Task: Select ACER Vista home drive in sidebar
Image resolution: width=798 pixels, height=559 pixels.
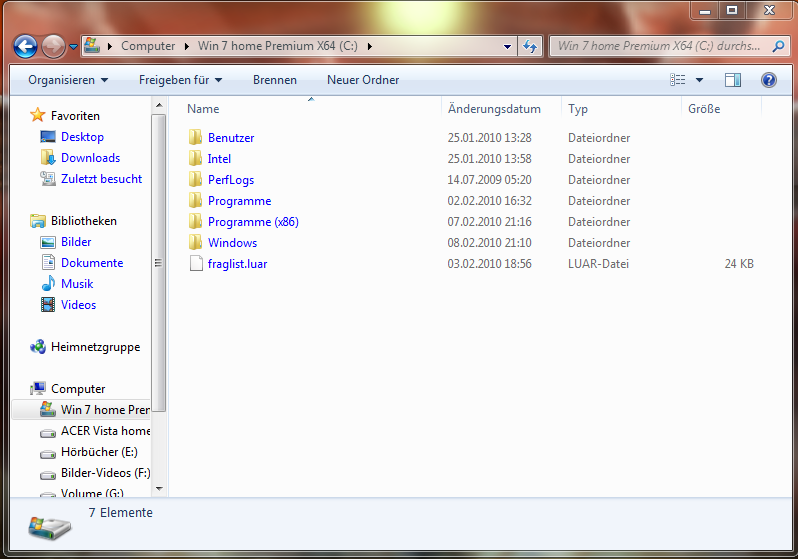Action: click(x=105, y=431)
